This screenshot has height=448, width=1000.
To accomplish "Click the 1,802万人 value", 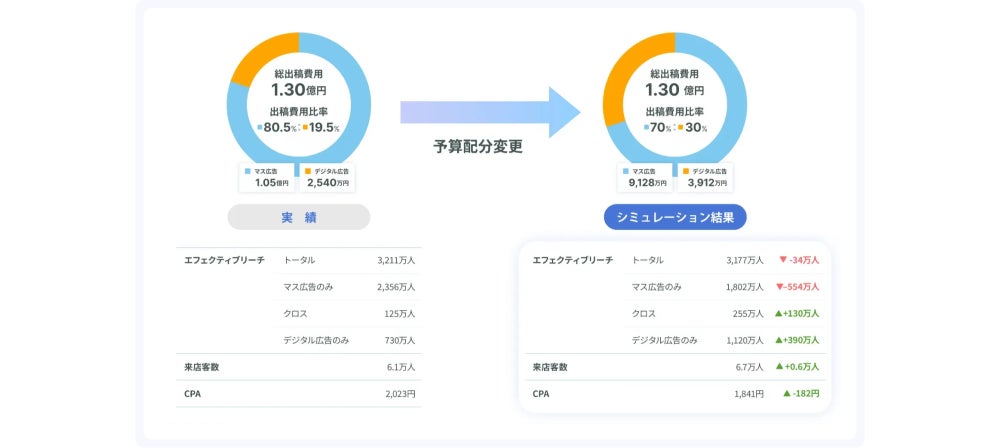I will pyautogui.click(x=745, y=287).
